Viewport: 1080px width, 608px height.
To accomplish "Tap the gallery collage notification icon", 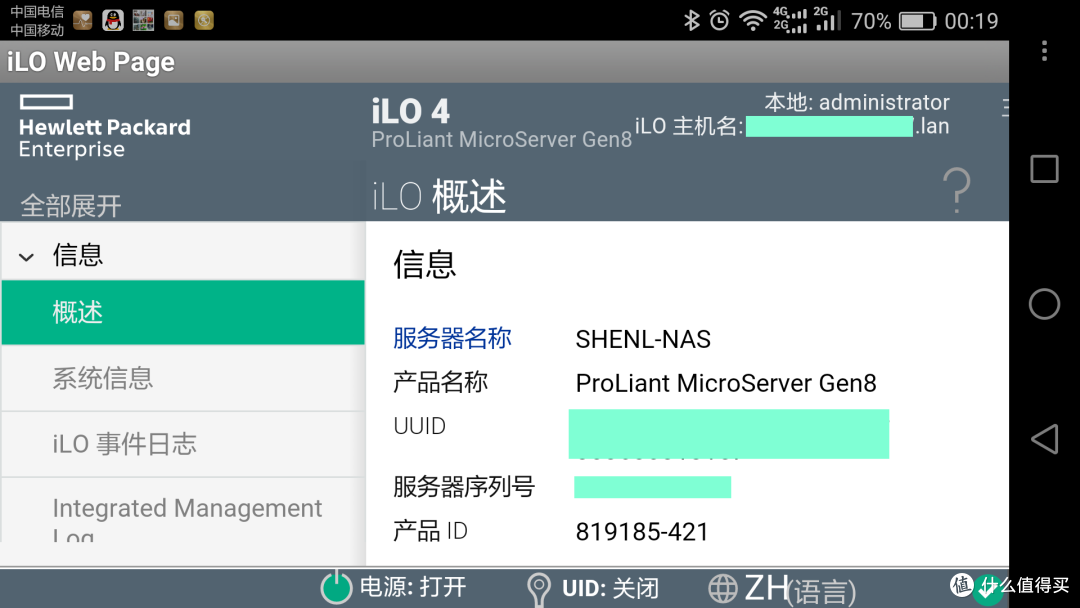I will click(143, 21).
